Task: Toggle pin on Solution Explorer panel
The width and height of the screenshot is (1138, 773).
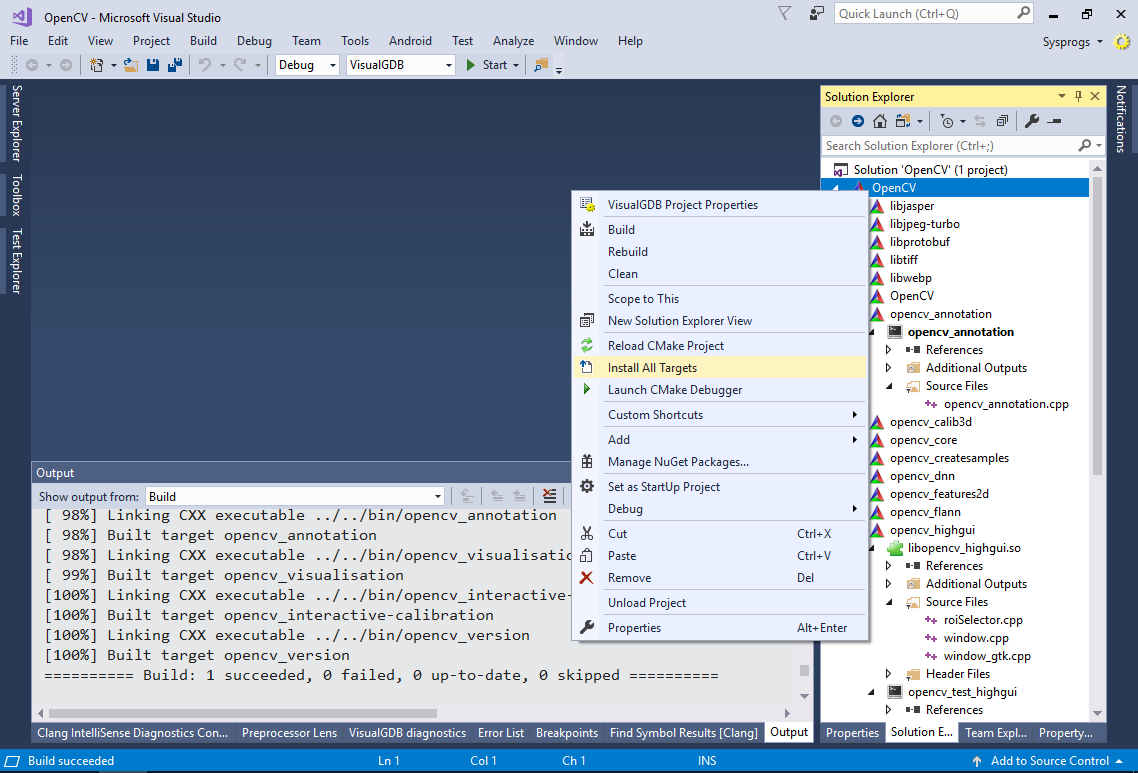Action: pyautogui.click(x=1078, y=97)
